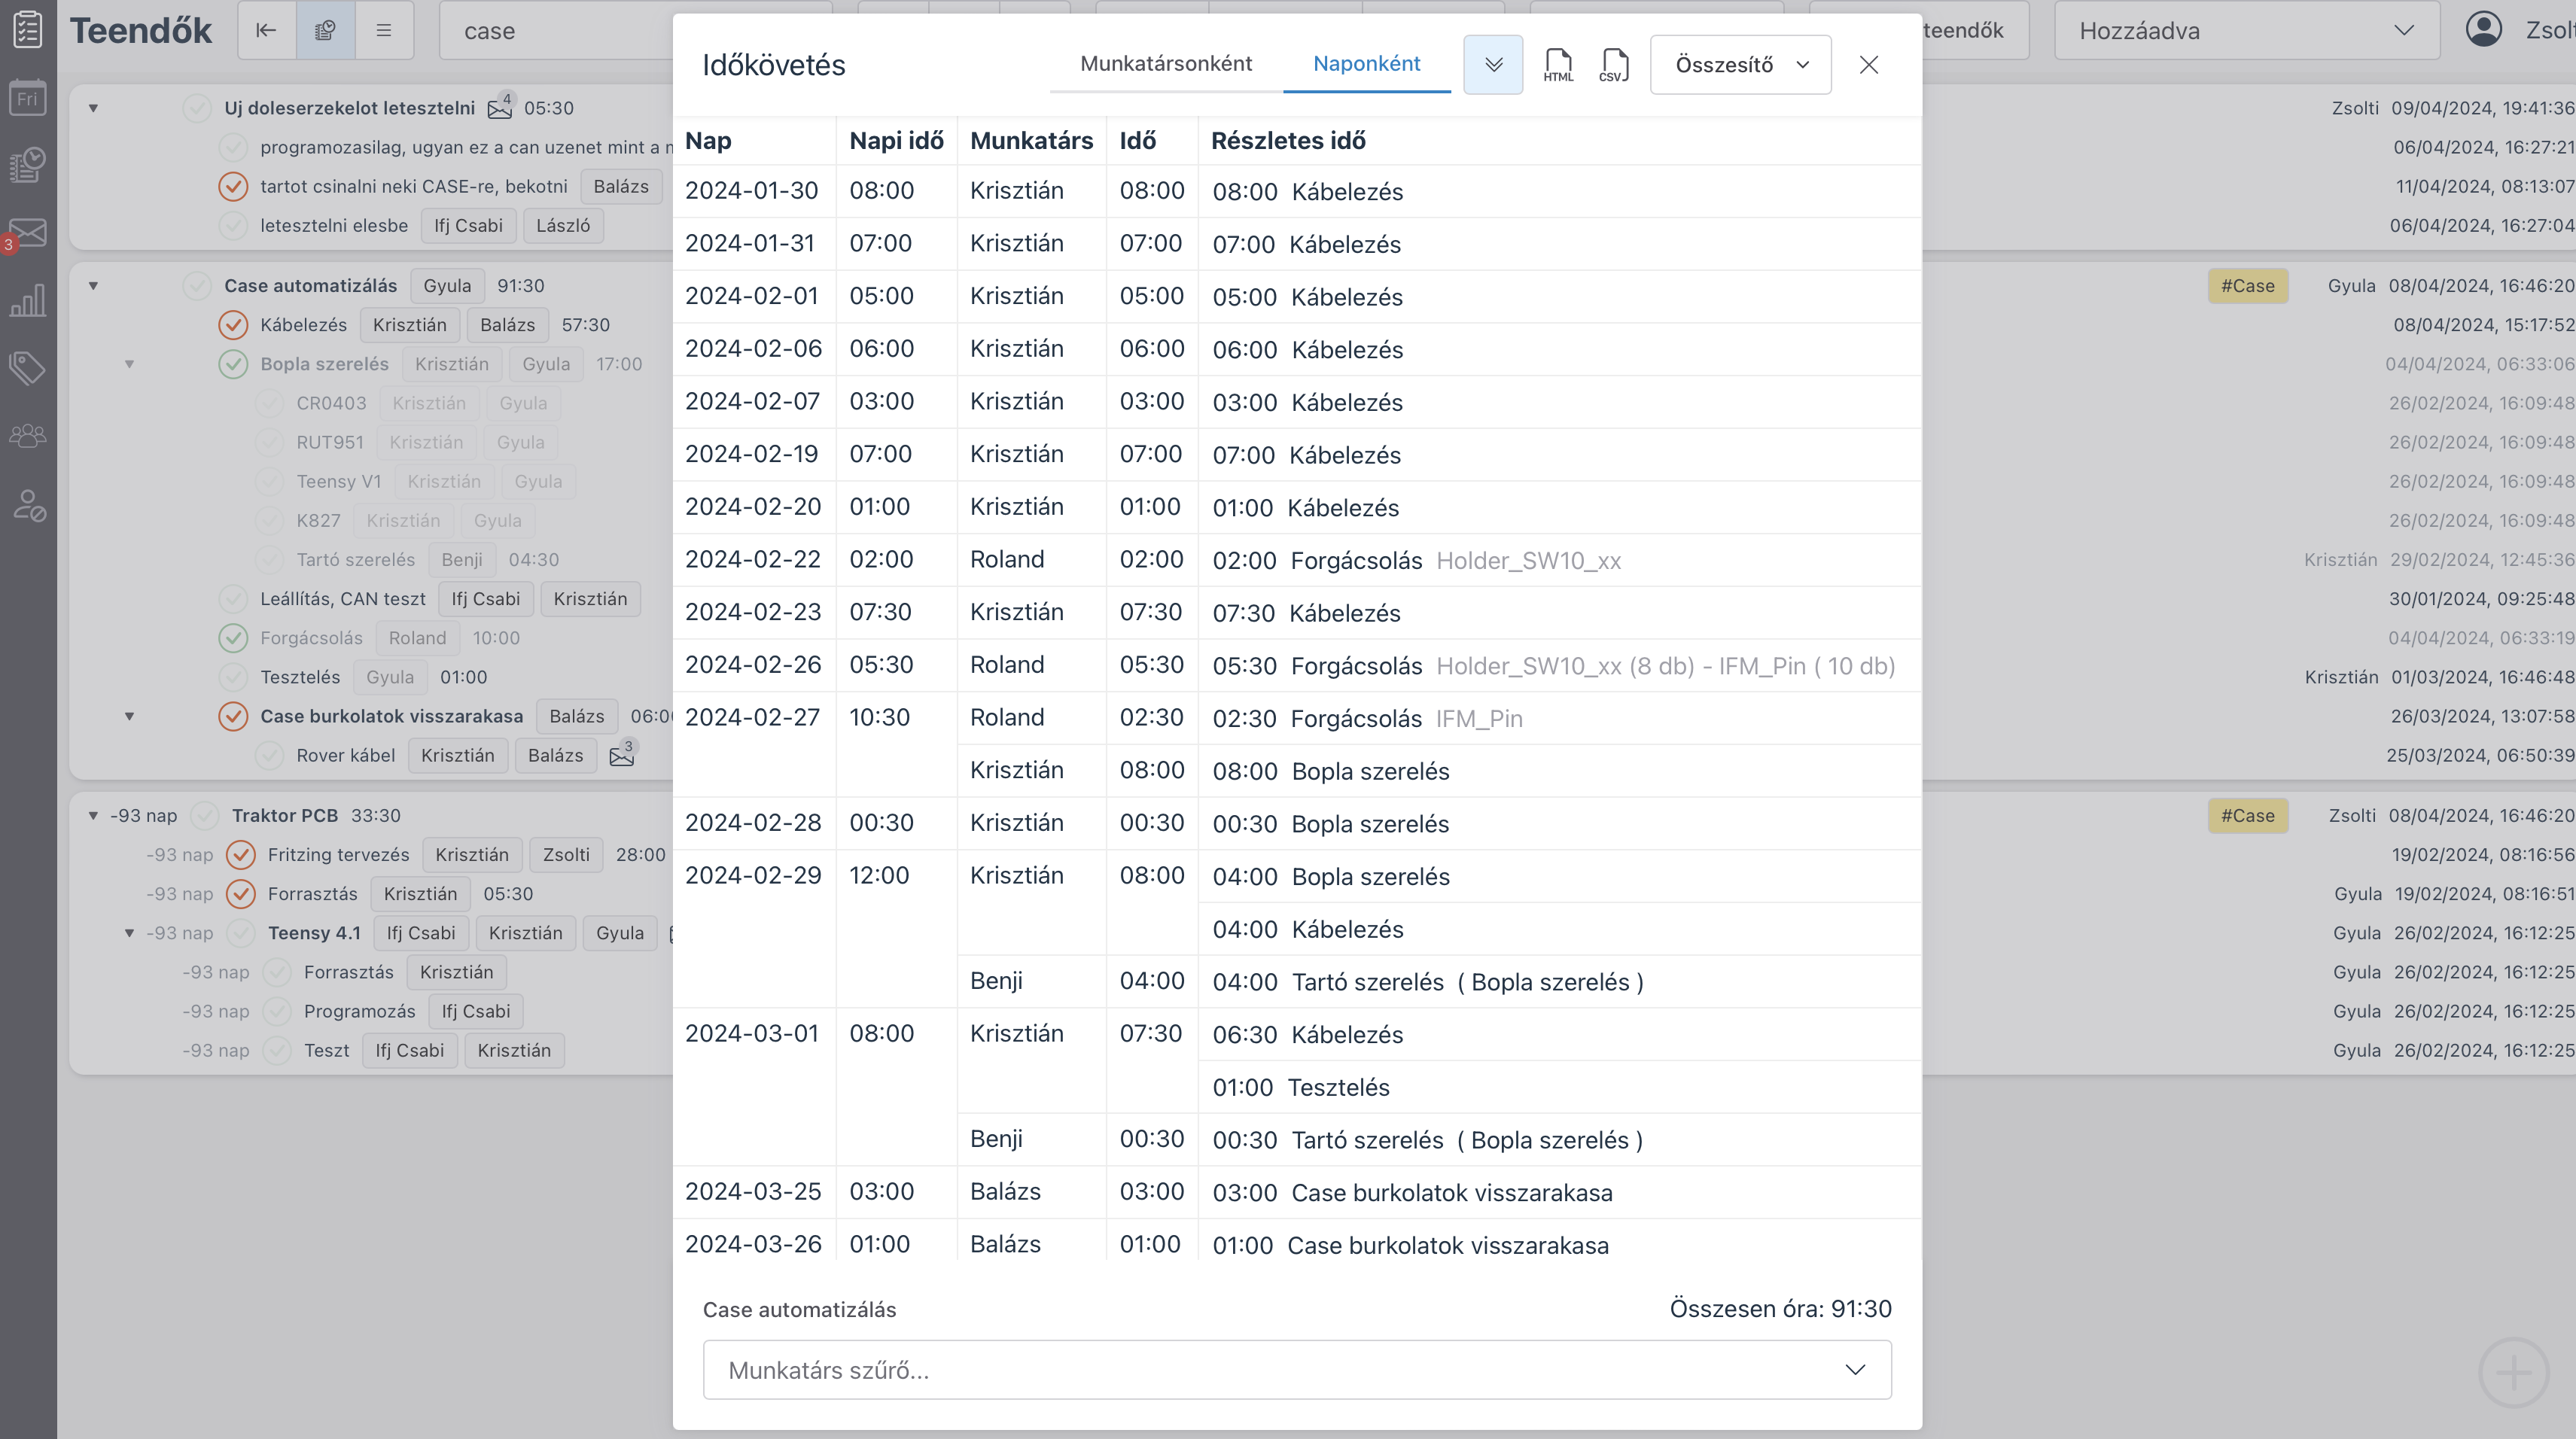Click the collapse-to-left toolbar icon
Screen dimensions: 2576x1439
pos(266,30)
